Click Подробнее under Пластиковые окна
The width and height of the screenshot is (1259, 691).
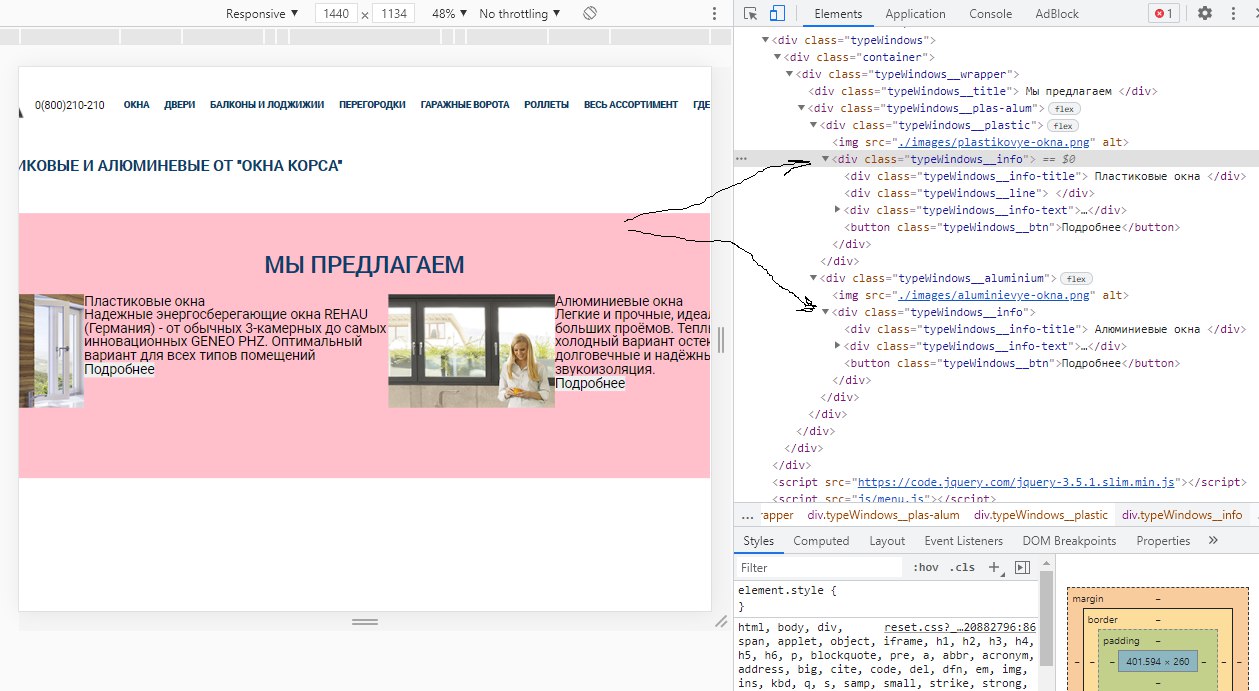pyautogui.click(x=119, y=370)
